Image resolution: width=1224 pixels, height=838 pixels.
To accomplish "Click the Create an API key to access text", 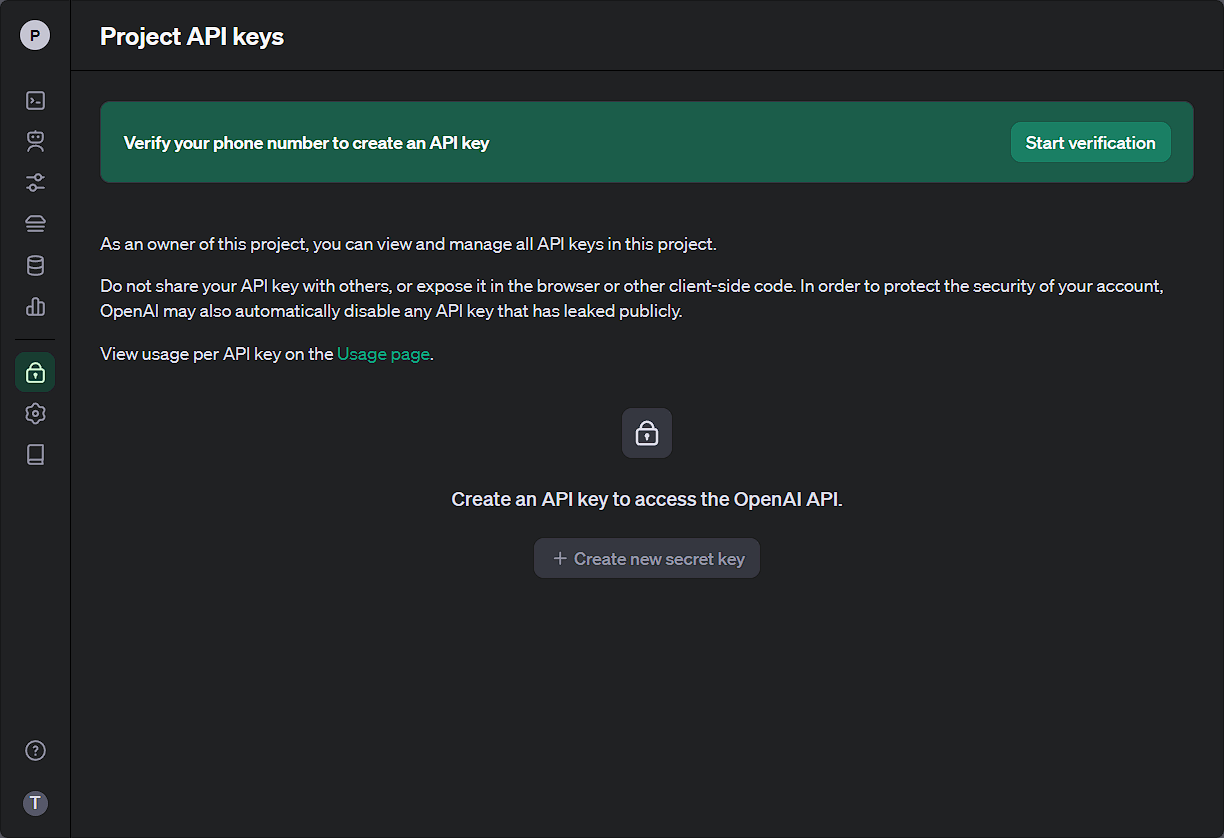I will click(x=647, y=499).
